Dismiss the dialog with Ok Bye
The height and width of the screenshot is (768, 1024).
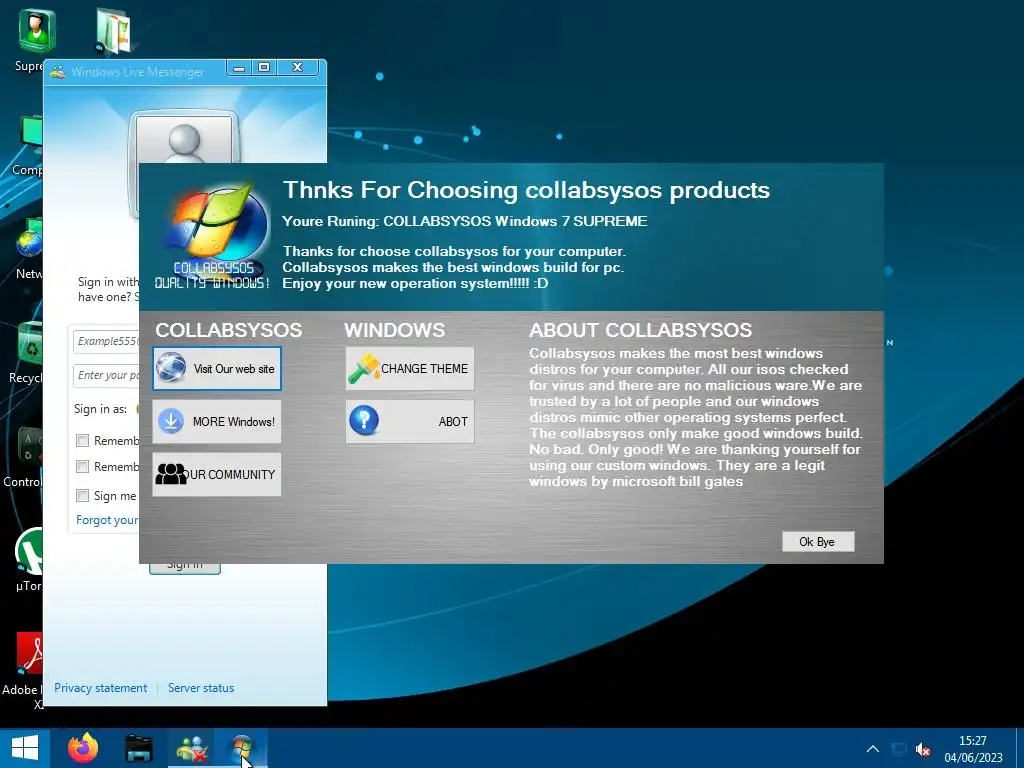pos(818,541)
